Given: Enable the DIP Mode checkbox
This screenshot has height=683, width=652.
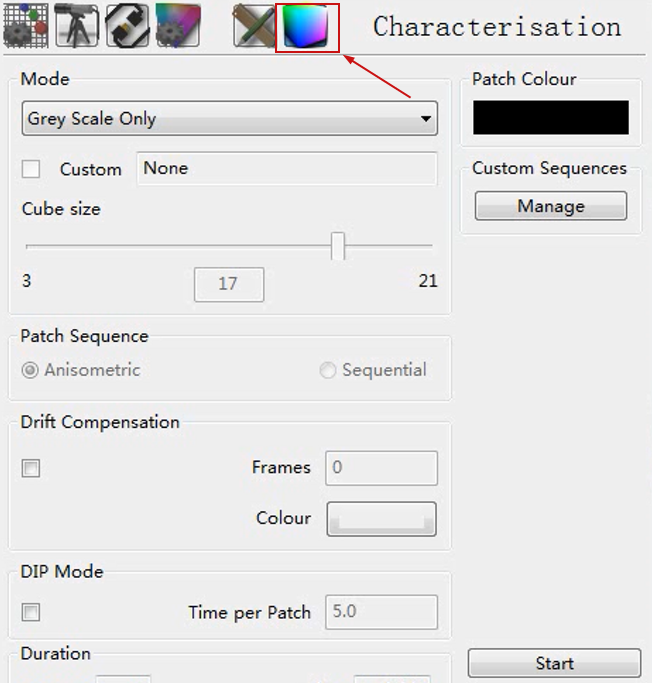Looking at the screenshot, I should click(31, 612).
